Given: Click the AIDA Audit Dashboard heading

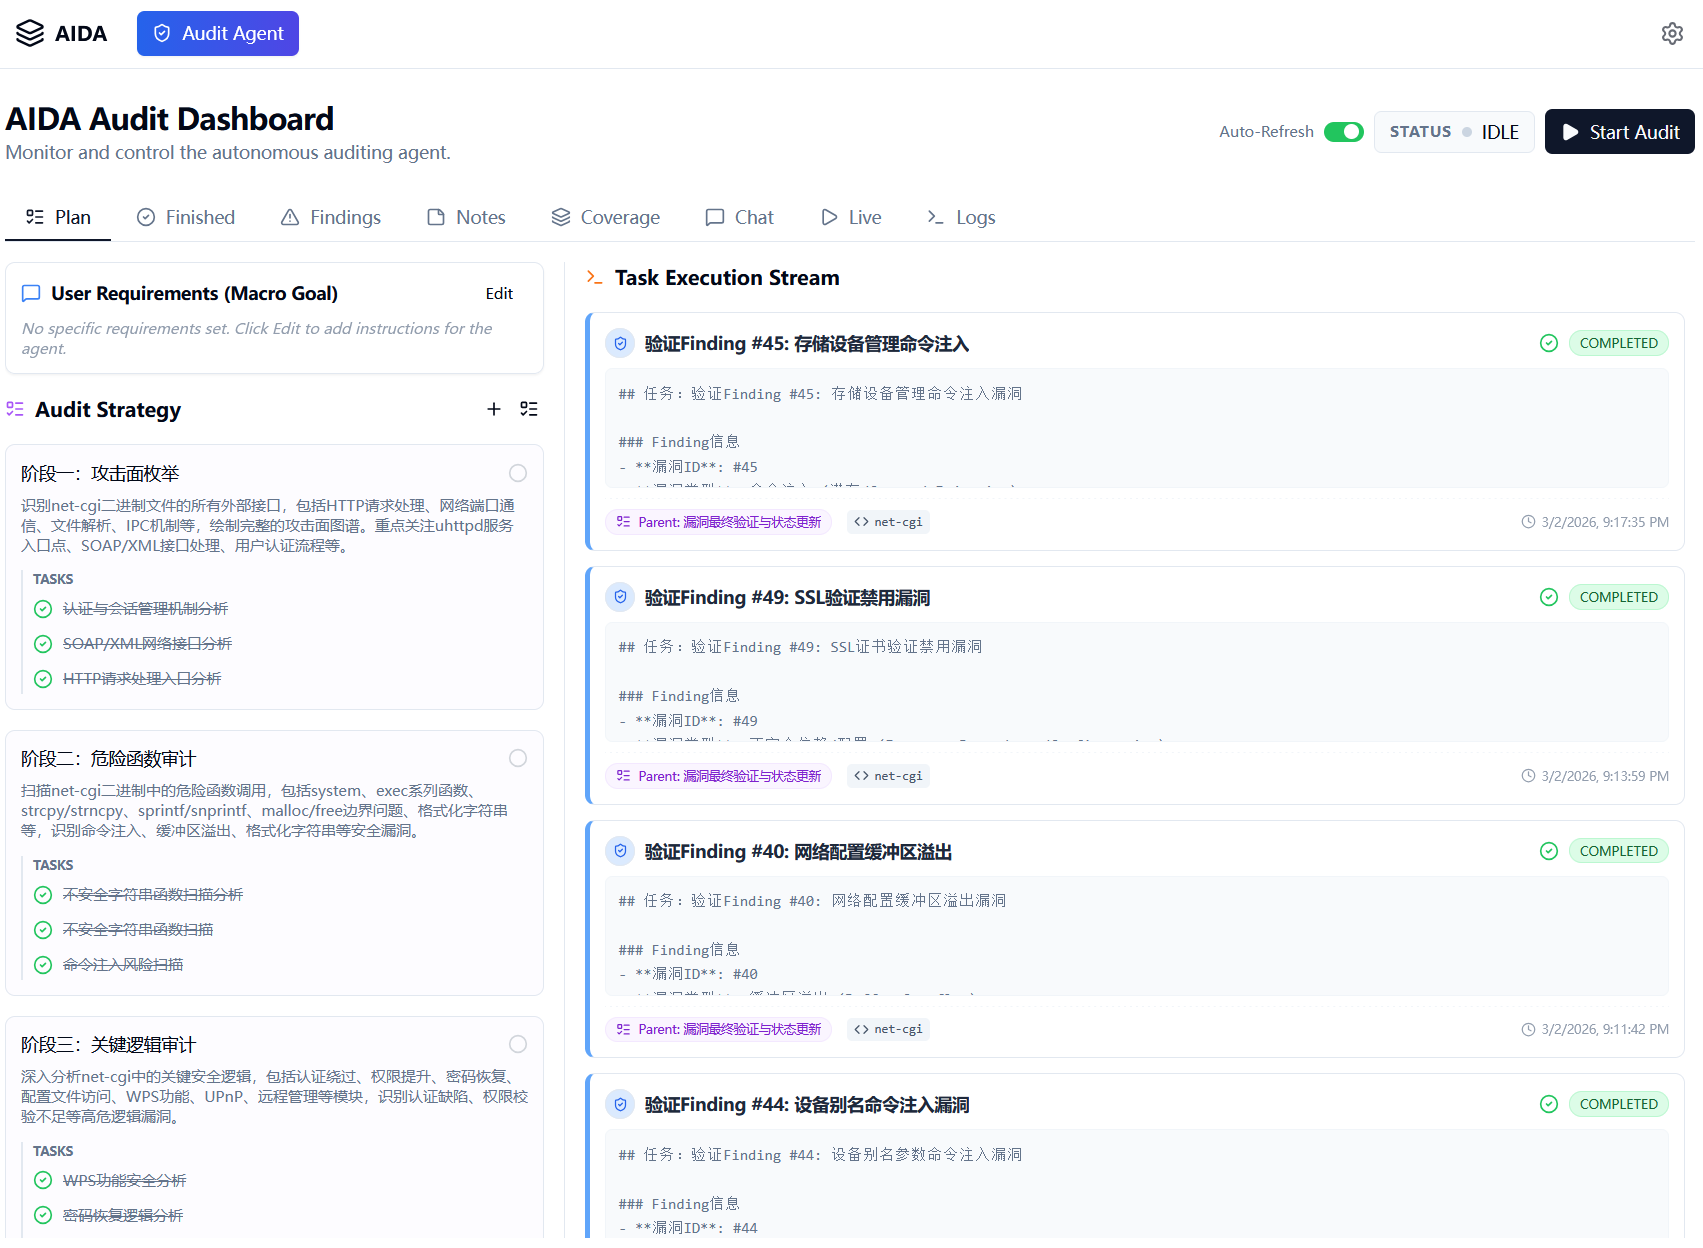Looking at the screenshot, I should (x=170, y=119).
